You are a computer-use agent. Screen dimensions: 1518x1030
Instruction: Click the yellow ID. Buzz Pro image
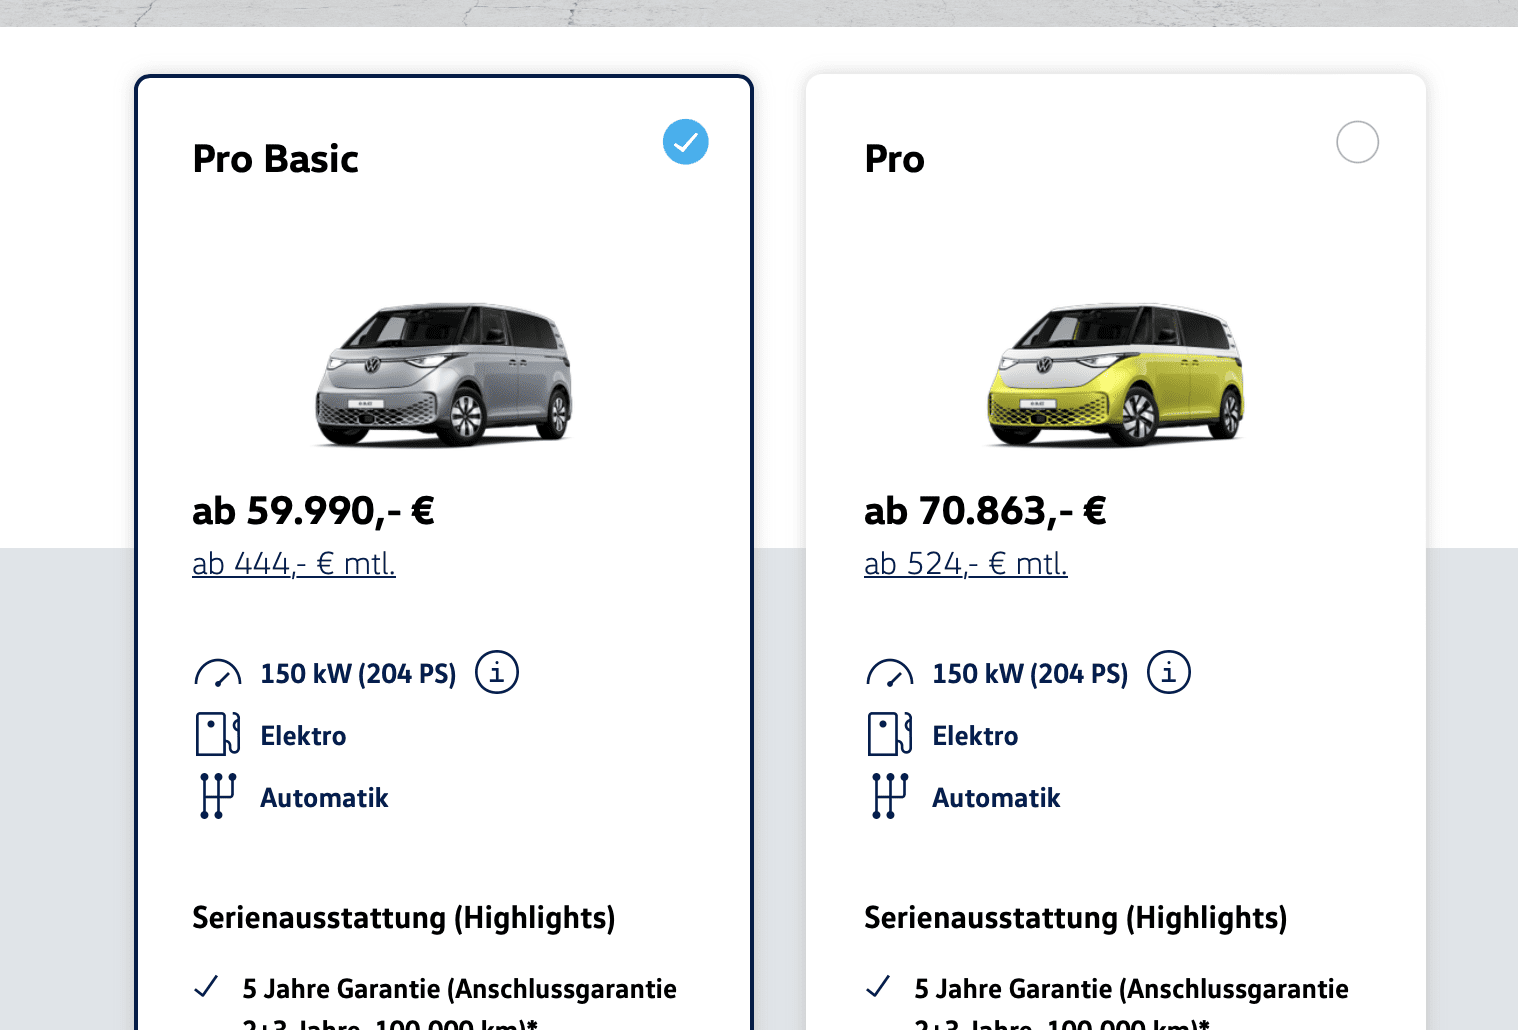point(1116,374)
